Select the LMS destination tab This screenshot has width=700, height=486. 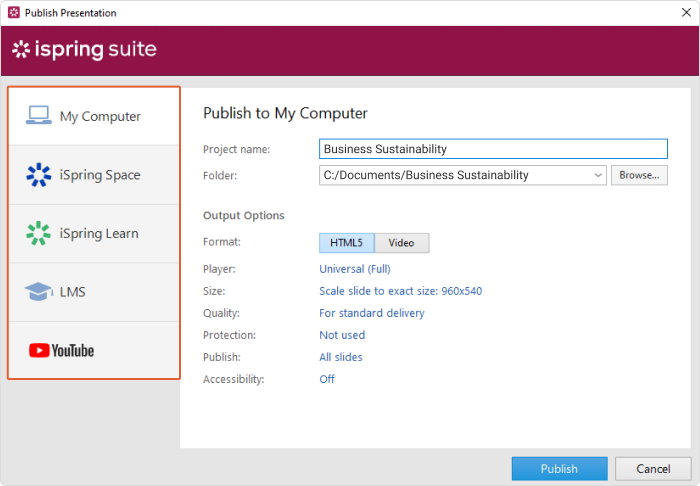click(x=74, y=292)
